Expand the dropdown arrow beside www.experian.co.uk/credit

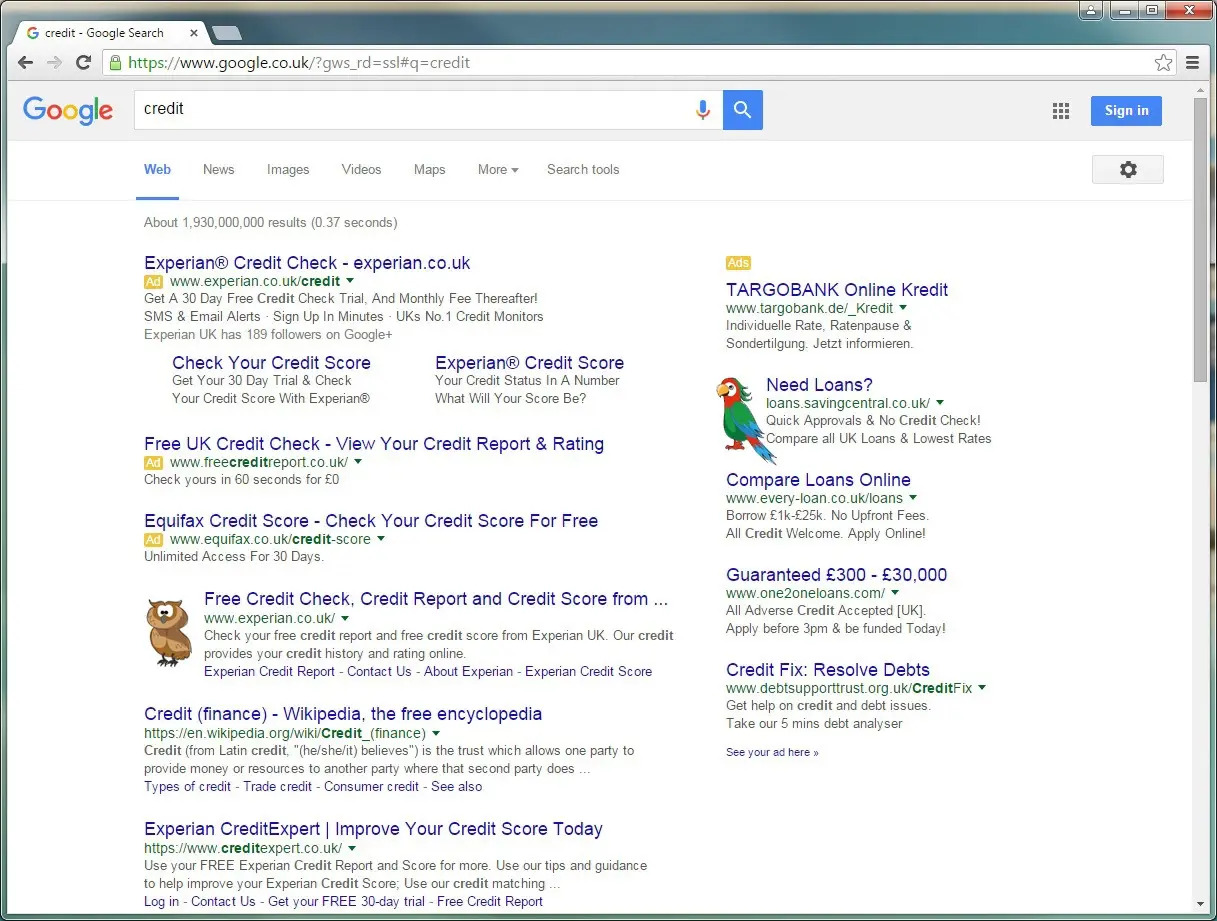click(348, 282)
